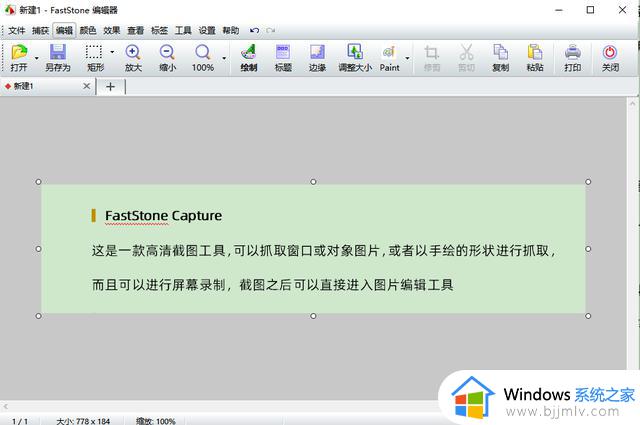Image resolution: width=640 pixels, height=425 pixels.
Task: Open the File (文件) menu
Action: coord(17,31)
